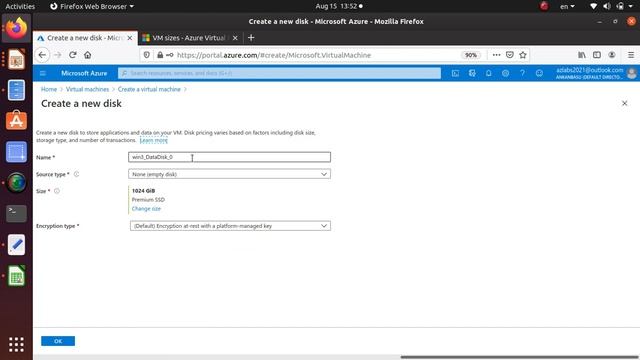Open a new browser tab
This screenshot has width=640, height=360.
click(251, 38)
